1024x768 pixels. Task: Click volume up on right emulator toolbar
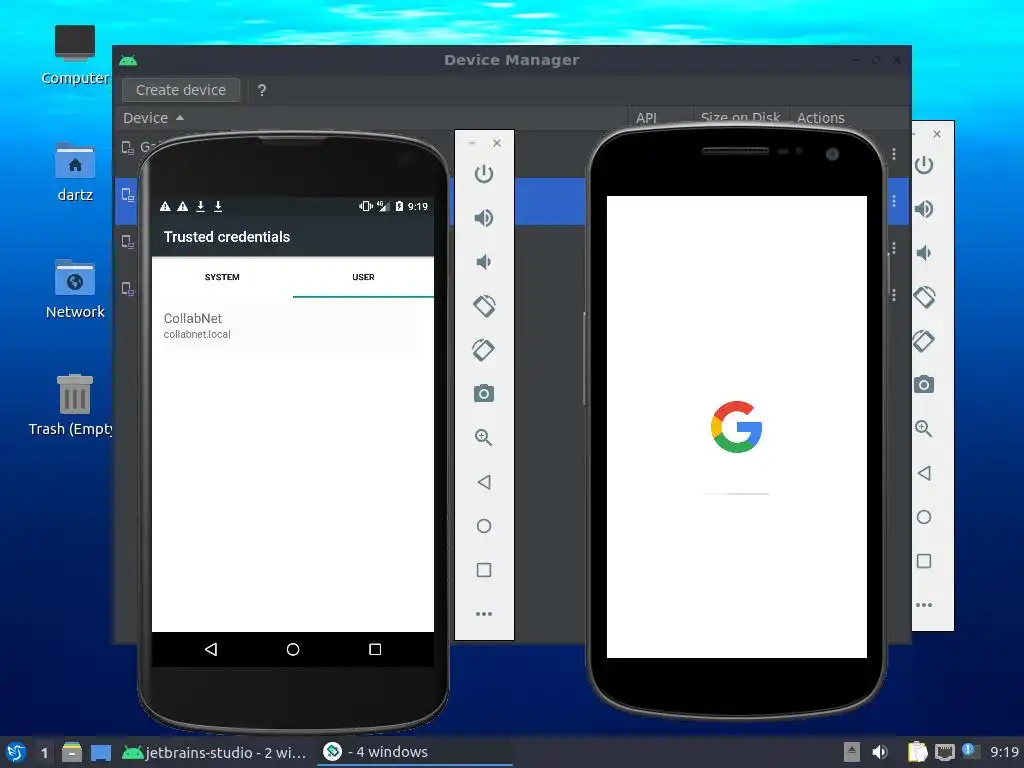pyautogui.click(x=923, y=209)
